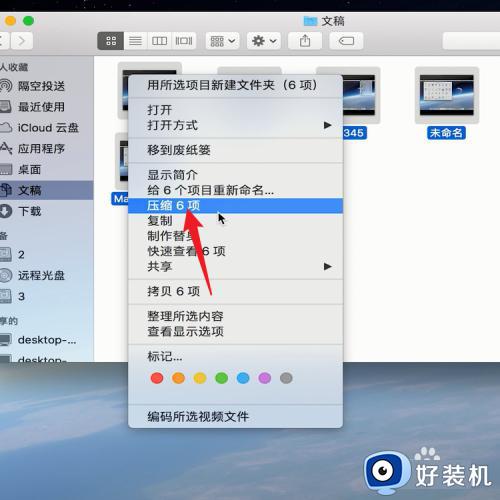This screenshot has height=500, width=500.
Task: Apply the green tag color
Action: (222, 378)
